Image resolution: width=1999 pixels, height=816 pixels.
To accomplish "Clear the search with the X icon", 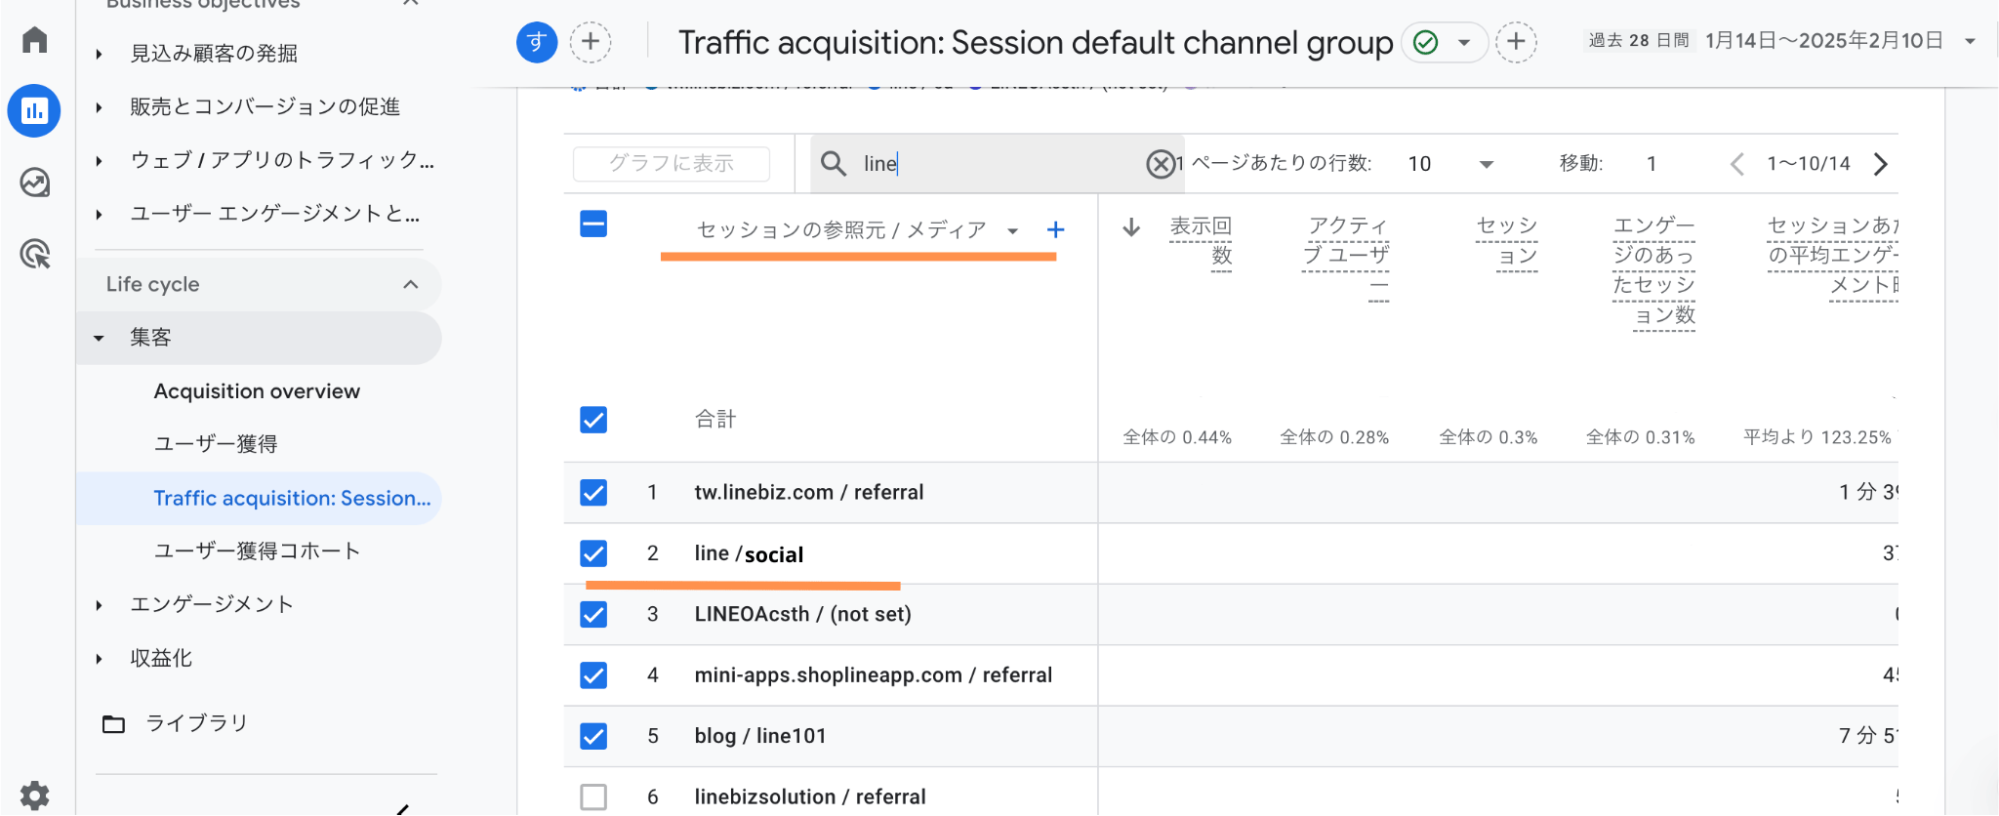I will tap(1160, 163).
